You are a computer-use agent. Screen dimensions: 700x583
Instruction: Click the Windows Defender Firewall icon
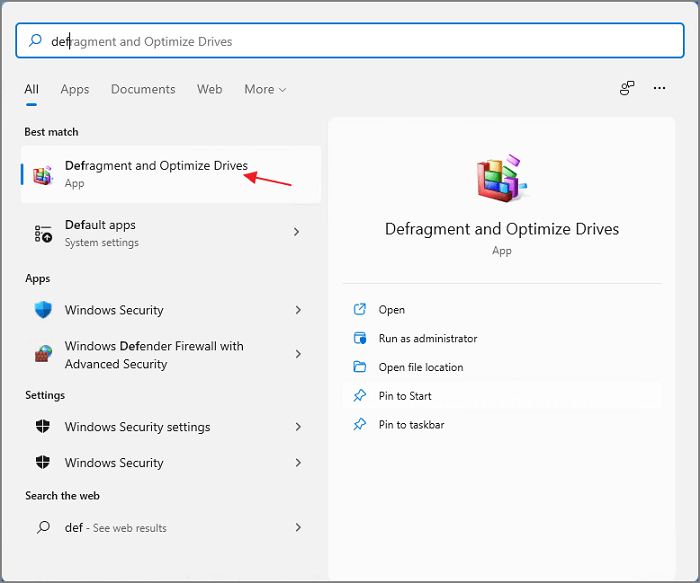[x=43, y=355]
